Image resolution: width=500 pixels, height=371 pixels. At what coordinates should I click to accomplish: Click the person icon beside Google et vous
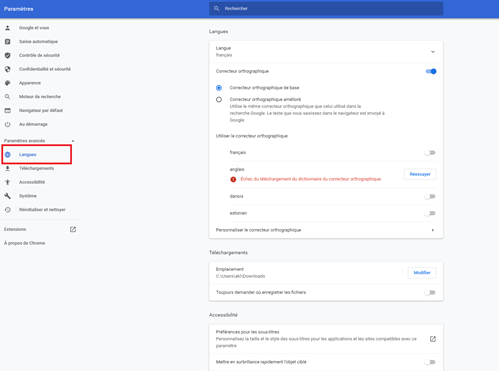click(x=7, y=28)
